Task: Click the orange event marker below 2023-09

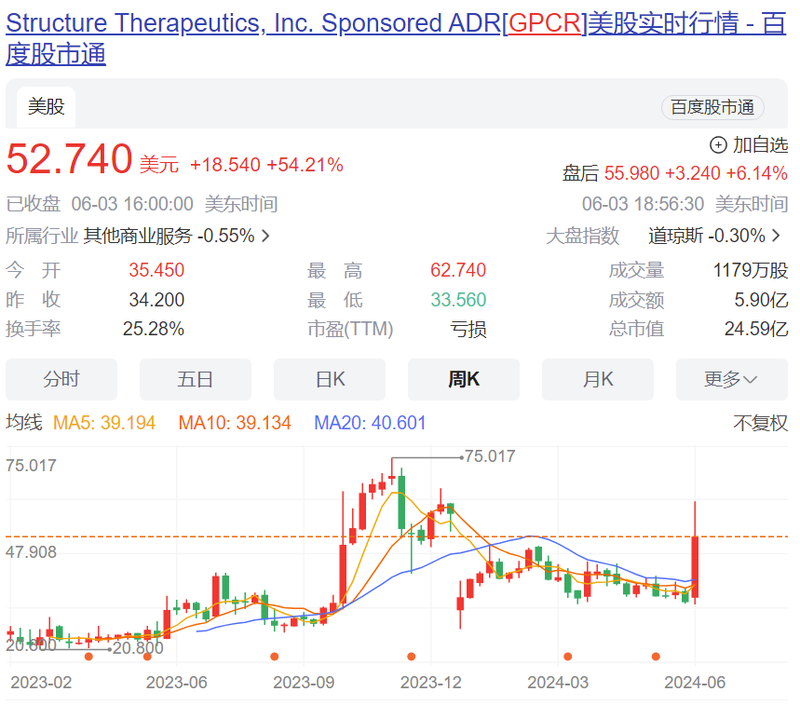Action: (x=274, y=657)
